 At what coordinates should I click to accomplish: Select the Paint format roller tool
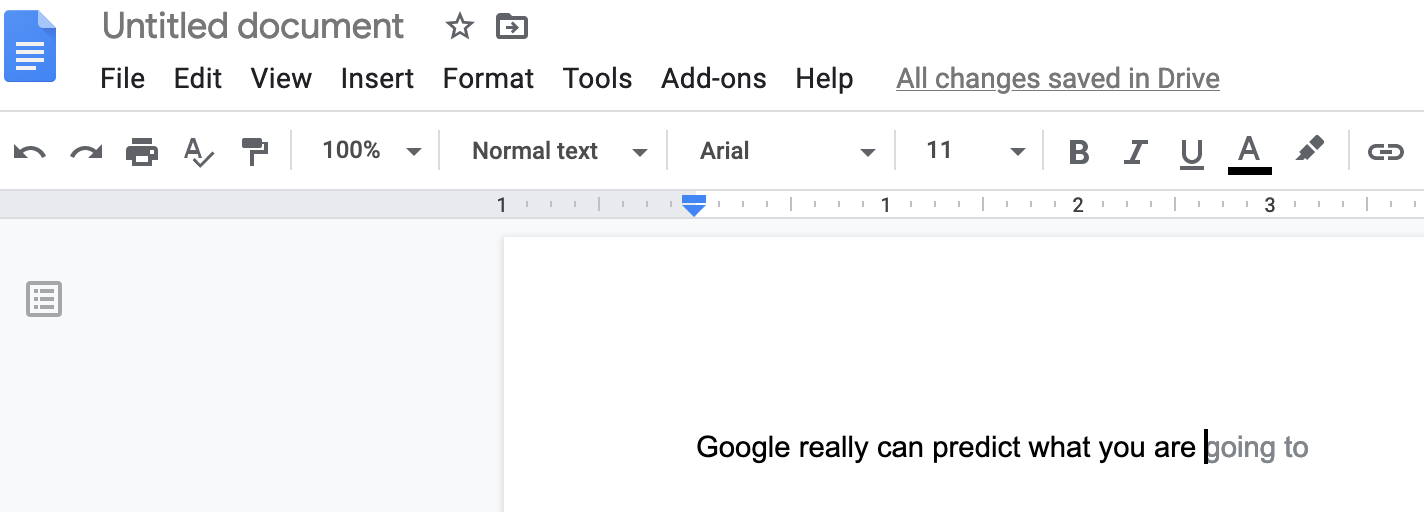(255, 152)
